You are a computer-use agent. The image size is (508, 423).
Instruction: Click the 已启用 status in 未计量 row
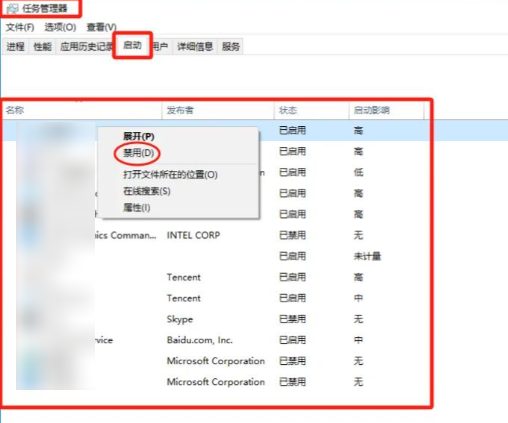(292, 256)
